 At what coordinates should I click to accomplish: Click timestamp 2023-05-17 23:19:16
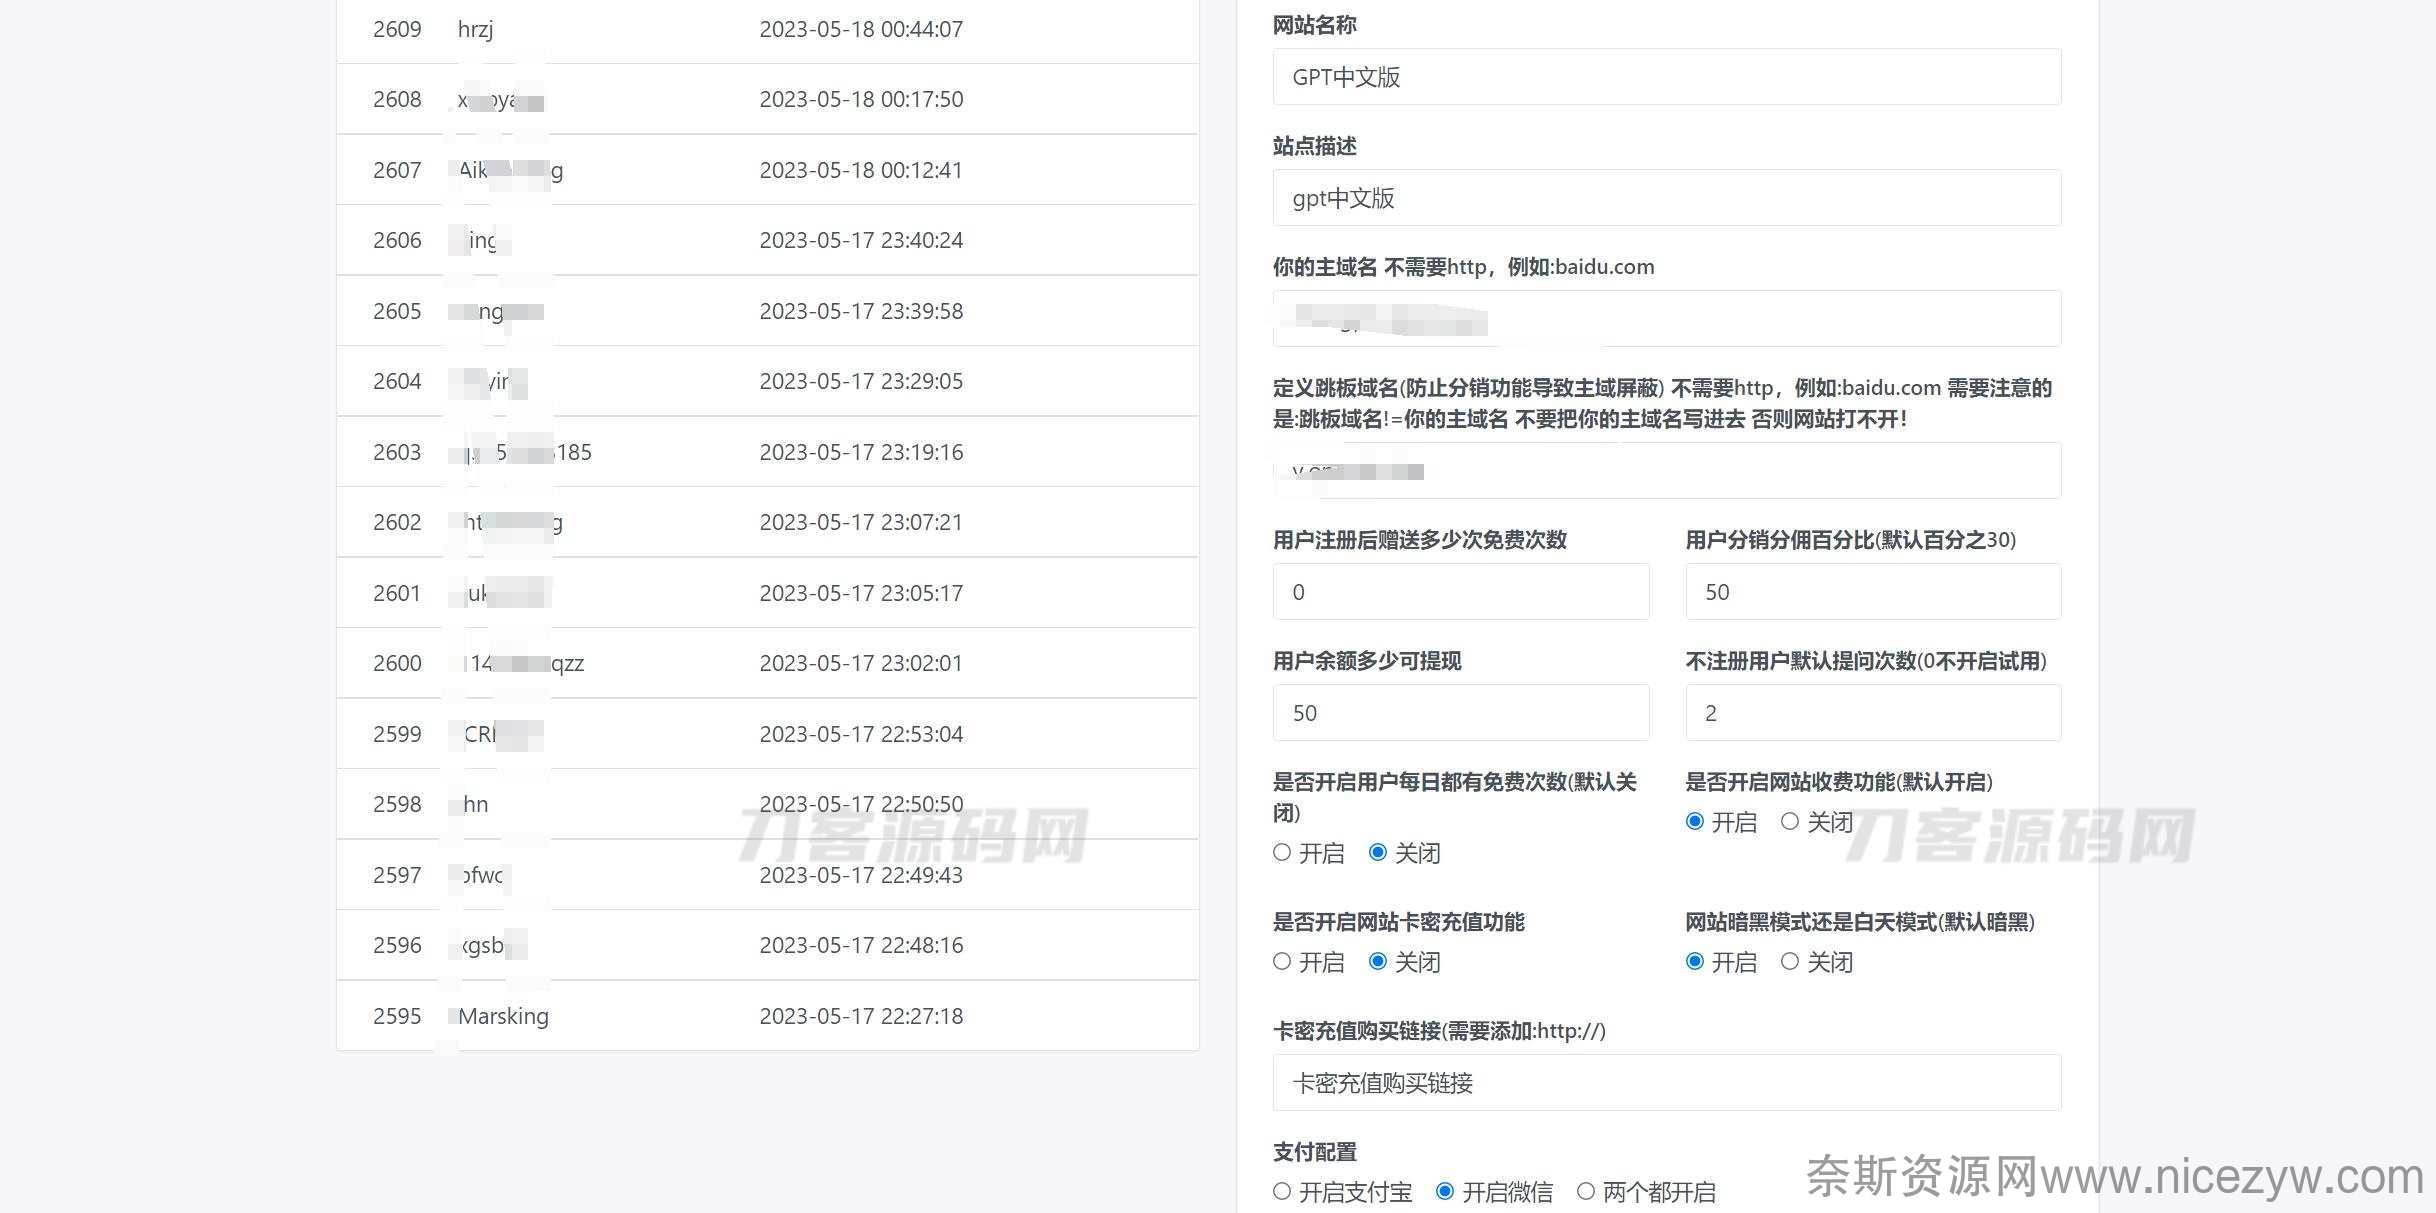pos(861,452)
